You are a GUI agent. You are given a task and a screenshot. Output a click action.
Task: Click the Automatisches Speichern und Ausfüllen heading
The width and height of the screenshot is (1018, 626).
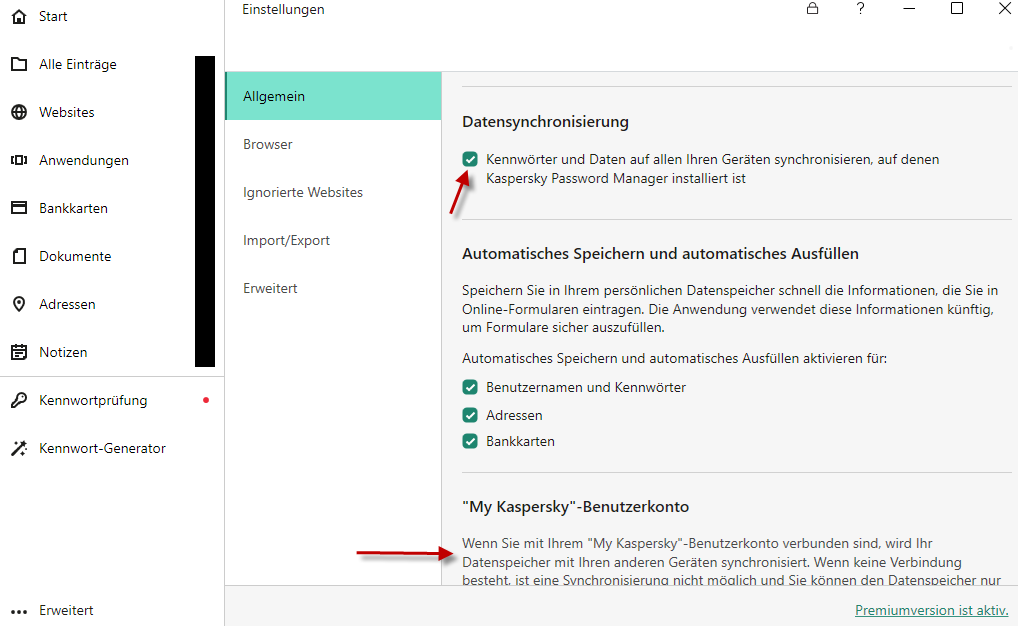pos(660,254)
